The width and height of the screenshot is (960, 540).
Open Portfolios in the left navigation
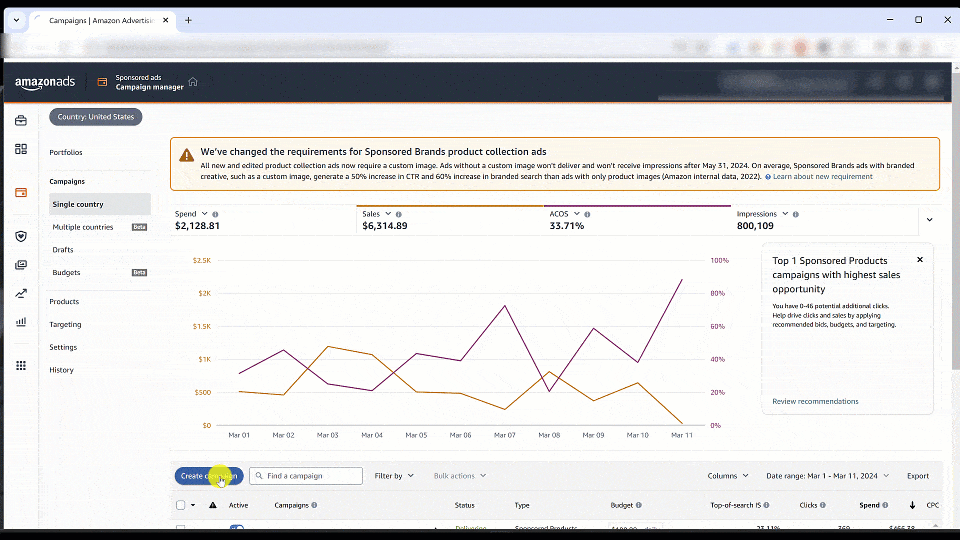[x=66, y=152]
